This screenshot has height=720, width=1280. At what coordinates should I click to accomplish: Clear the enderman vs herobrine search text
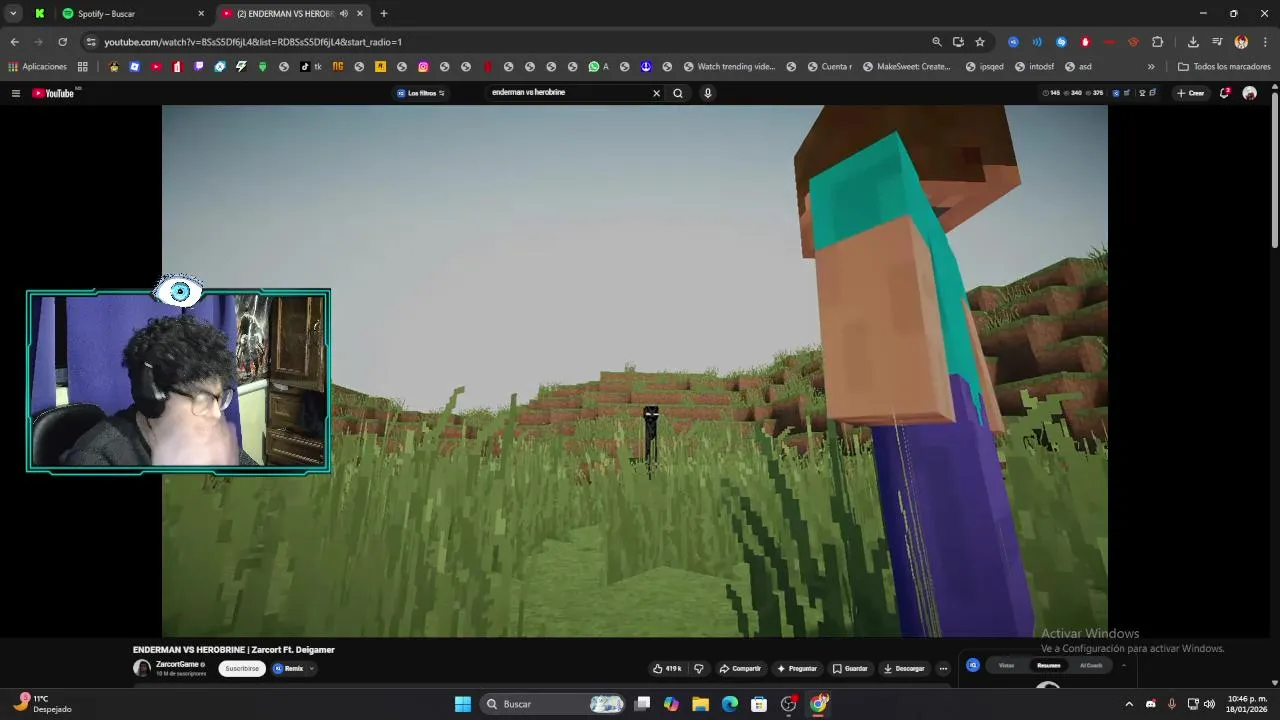coord(657,93)
